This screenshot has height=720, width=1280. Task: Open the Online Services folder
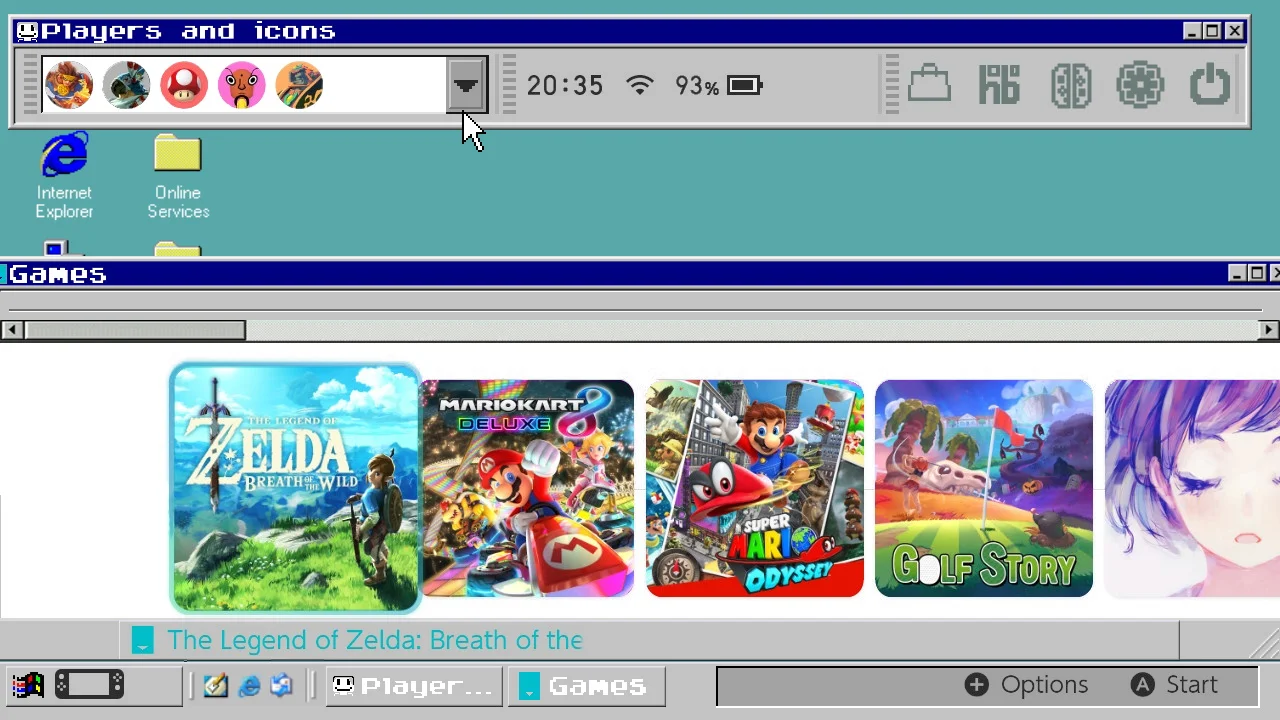click(x=178, y=176)
